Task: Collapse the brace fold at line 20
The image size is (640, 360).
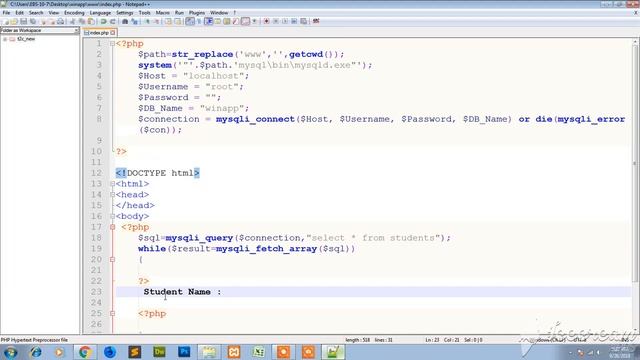Action: pyautogui.click(x=112, y=260)
